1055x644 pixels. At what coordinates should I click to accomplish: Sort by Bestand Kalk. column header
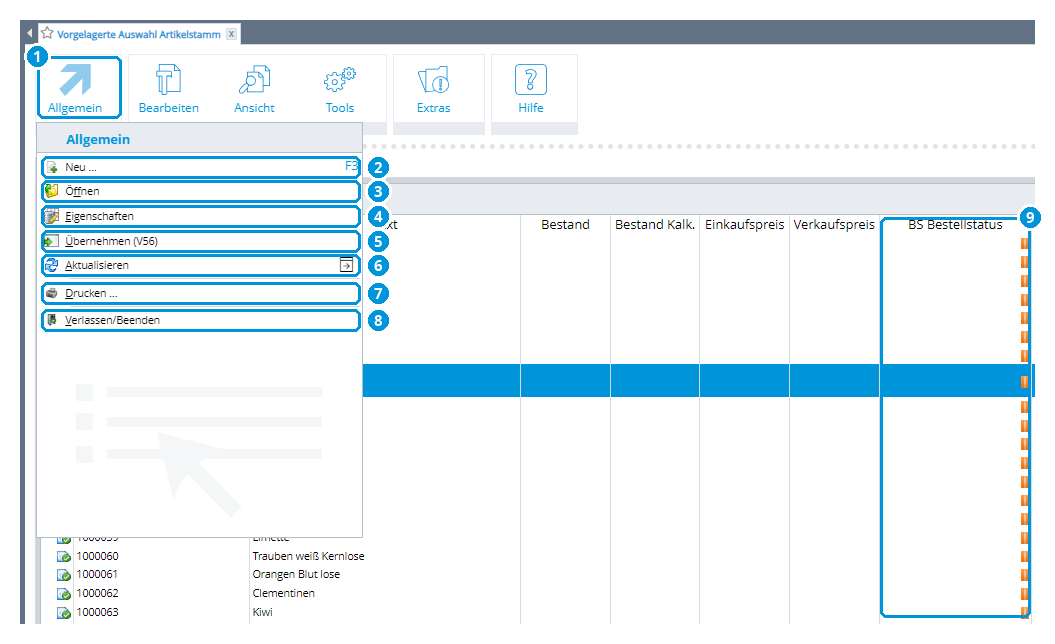click(x=655, y=225)
